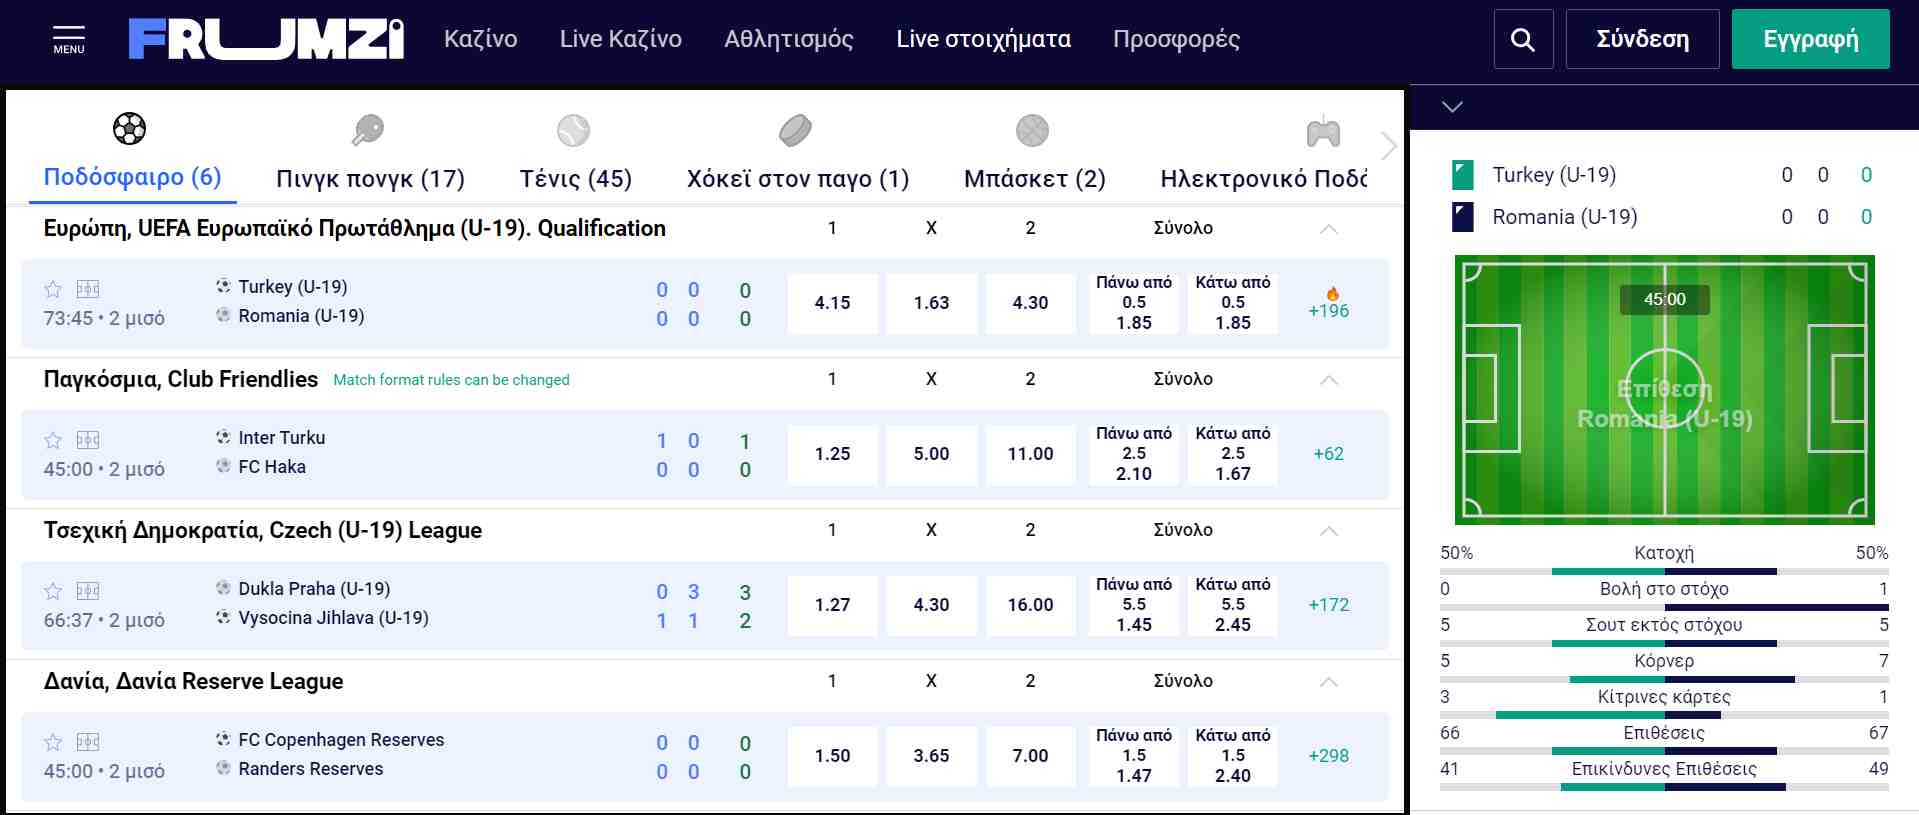The height and width of the screenshot is (815, 1919).
Task: Favorite the Turkey (U-19) match star
Action: (x=53, y=289)
